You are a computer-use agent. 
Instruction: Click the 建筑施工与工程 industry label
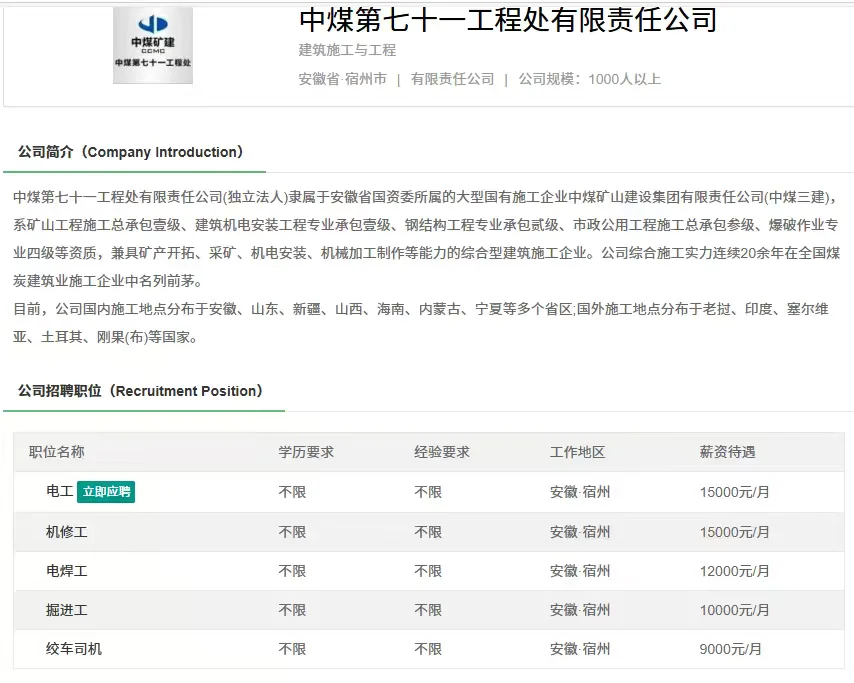pos(347,50)
